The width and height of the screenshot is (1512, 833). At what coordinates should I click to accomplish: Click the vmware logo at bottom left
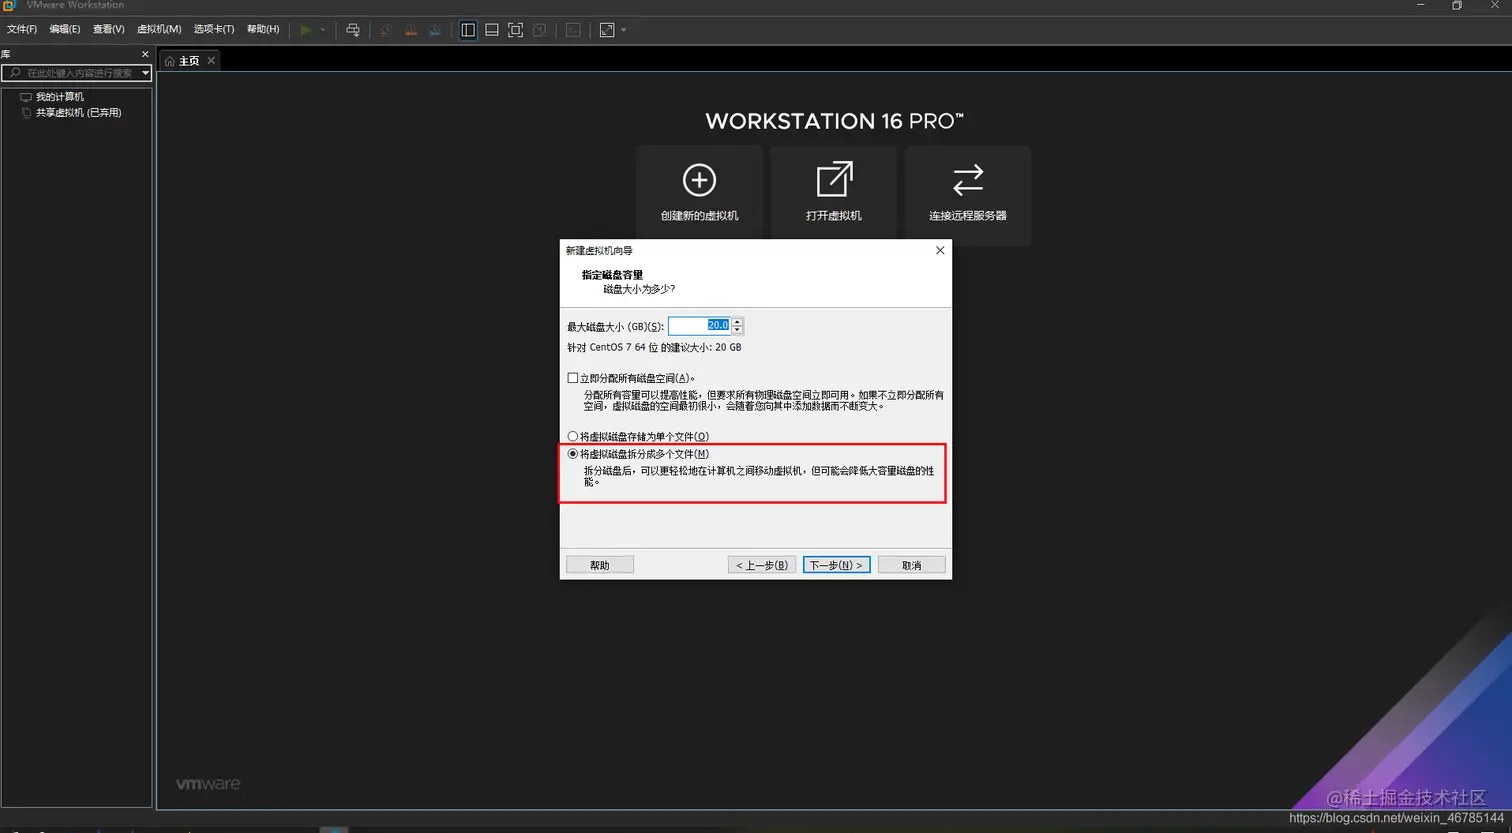coord(208,784)
